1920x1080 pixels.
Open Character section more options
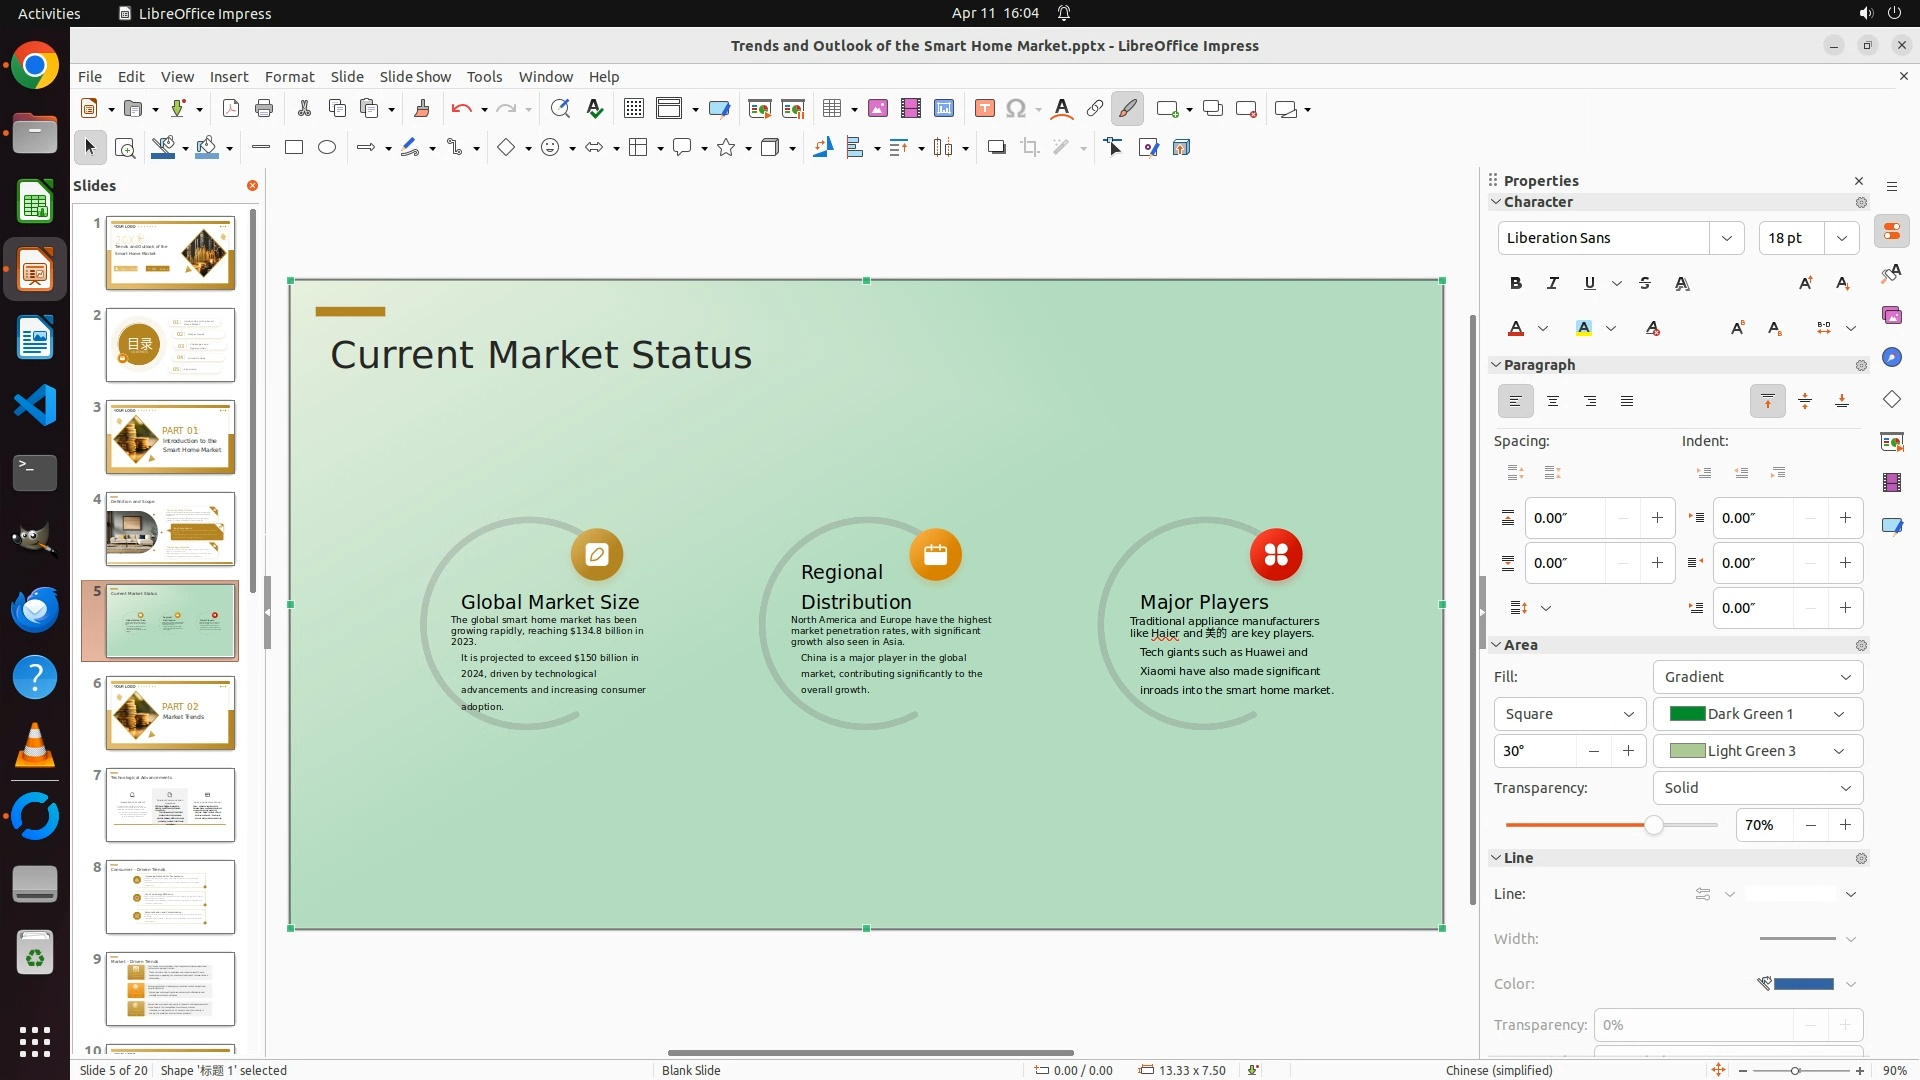[1861, 203]
